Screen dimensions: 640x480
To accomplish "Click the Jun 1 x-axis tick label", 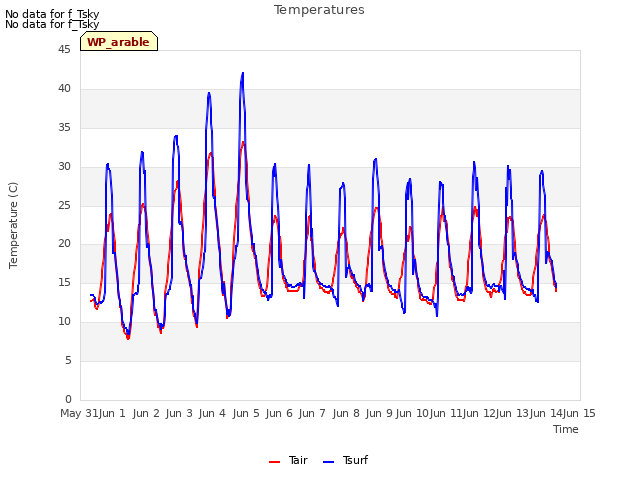I will (112, 413).
